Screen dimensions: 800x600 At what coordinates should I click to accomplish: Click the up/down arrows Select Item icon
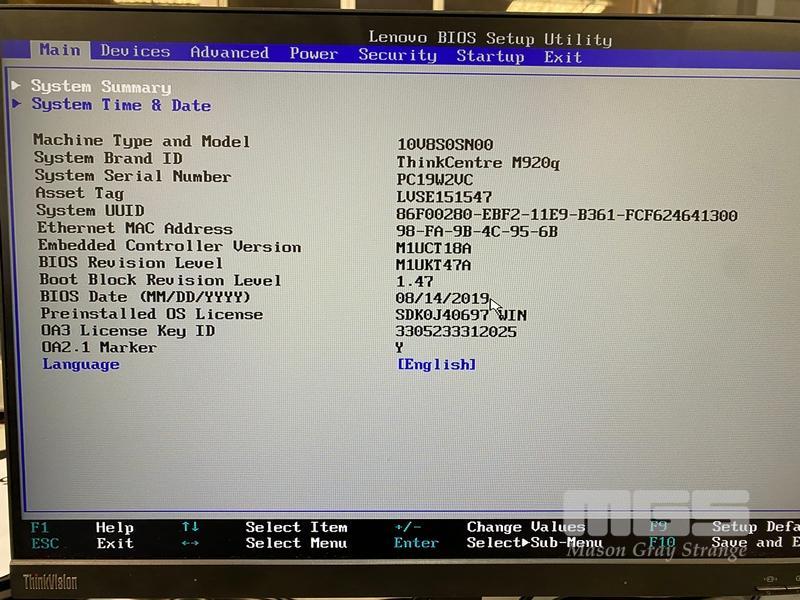(190, 526)
